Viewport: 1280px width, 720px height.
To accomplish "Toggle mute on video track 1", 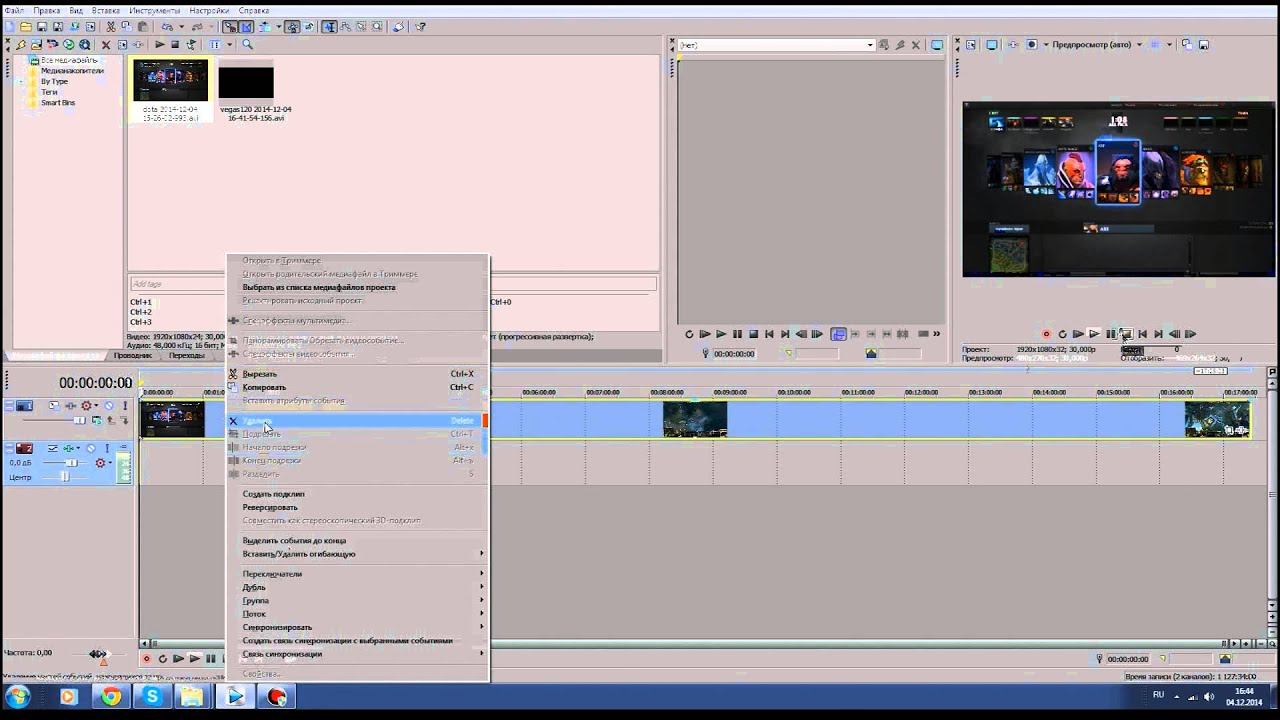I will (109, 406).
